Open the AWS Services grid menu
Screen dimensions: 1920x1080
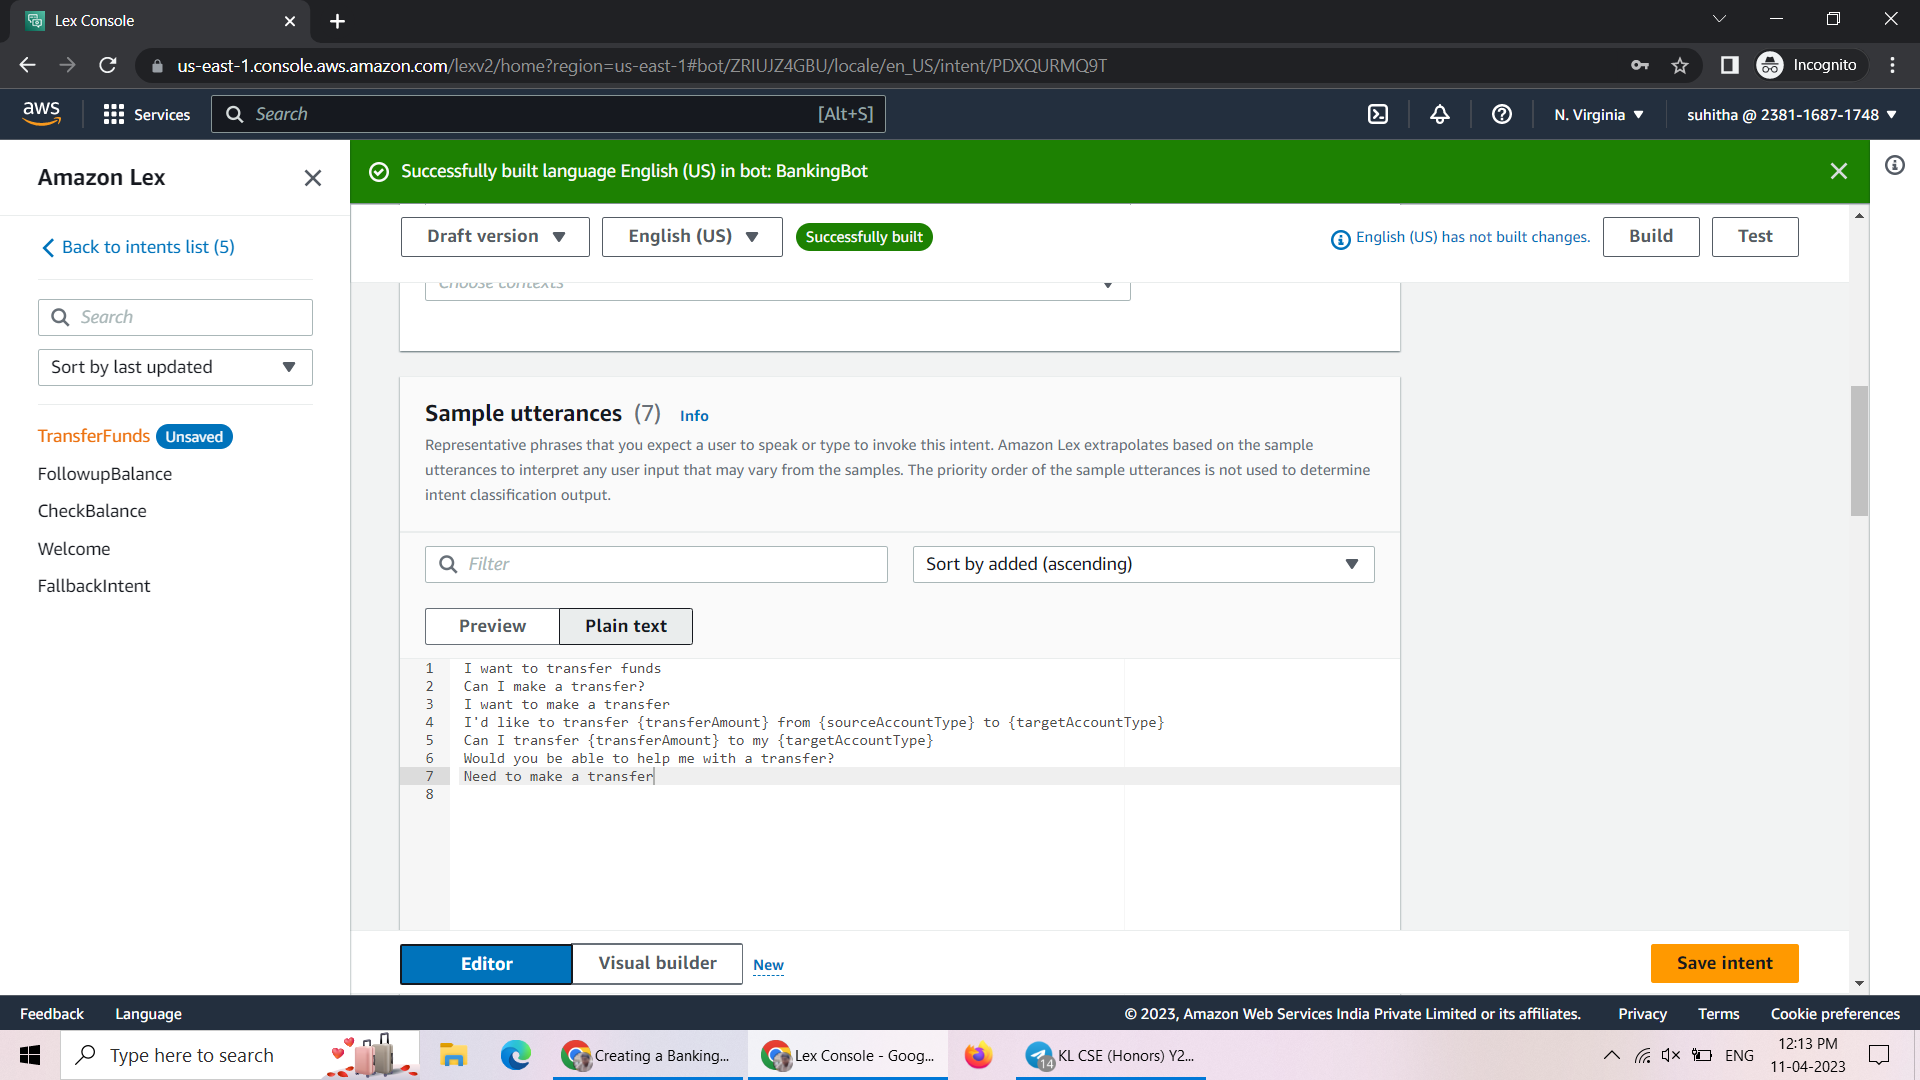[x=114, y=114]
